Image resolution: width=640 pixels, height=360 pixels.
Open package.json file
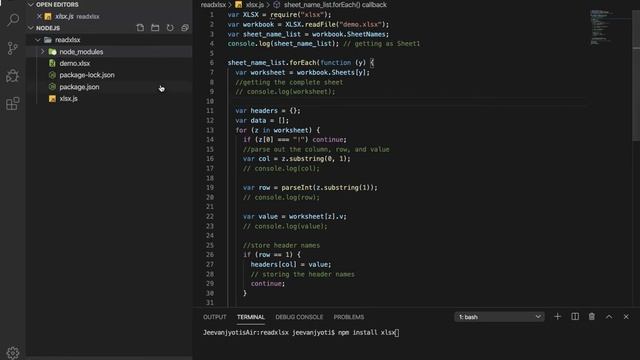pyautogui.click(x=79, y=87)
